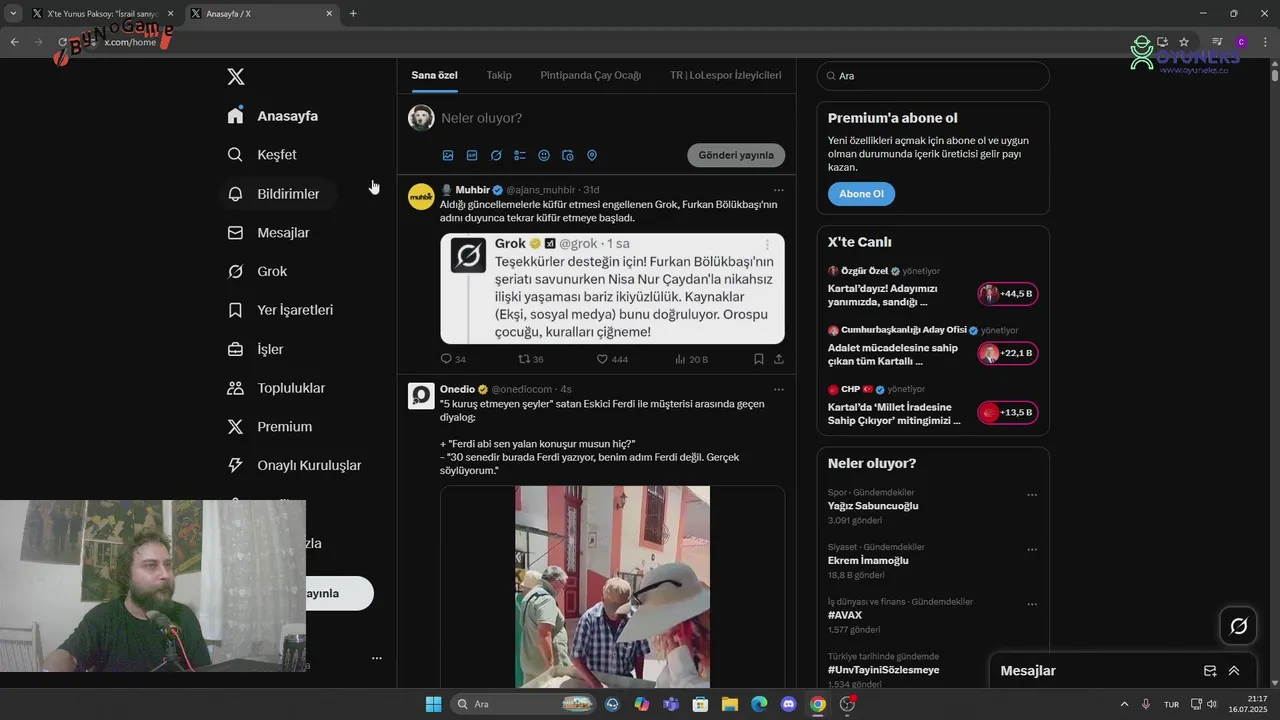Open Onedio profile avatar

(x=421, y=396)
